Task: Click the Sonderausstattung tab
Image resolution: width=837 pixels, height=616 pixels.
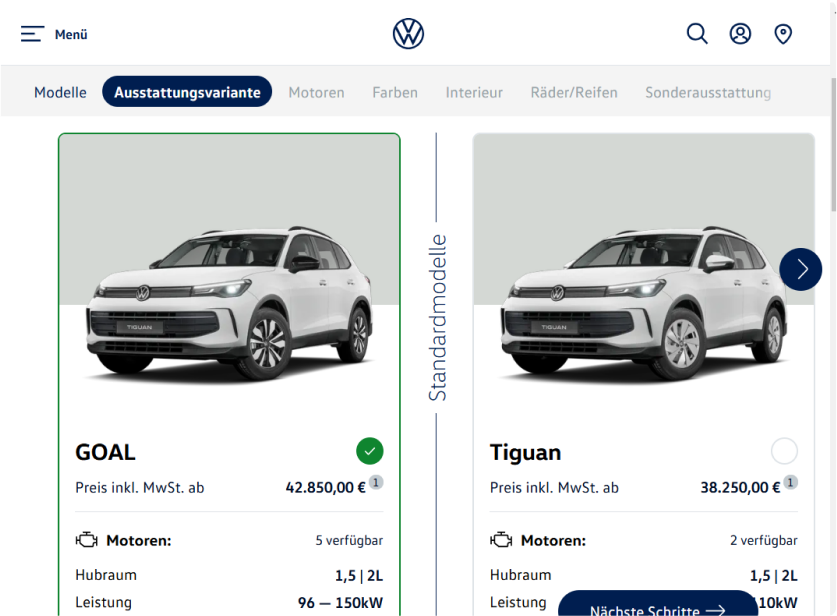Action: click(x=708, y=92)
